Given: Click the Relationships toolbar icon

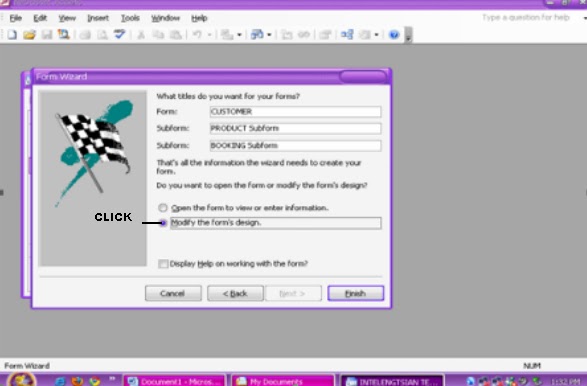Looking at the screenshot, I should (x=347, y=35).
